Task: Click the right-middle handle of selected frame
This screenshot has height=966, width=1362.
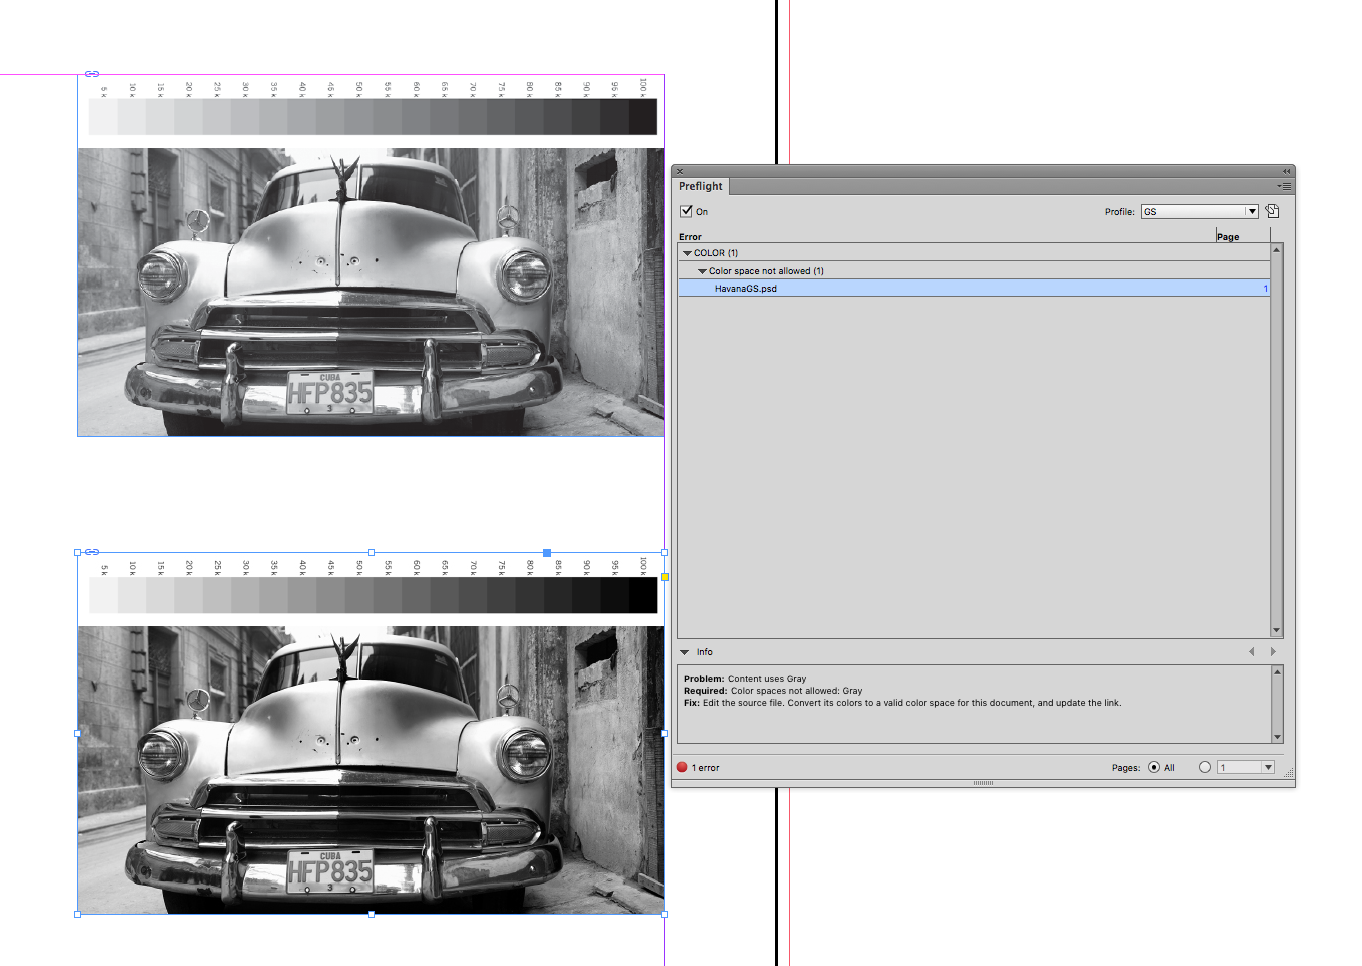Action: click(x=665, y=733)
